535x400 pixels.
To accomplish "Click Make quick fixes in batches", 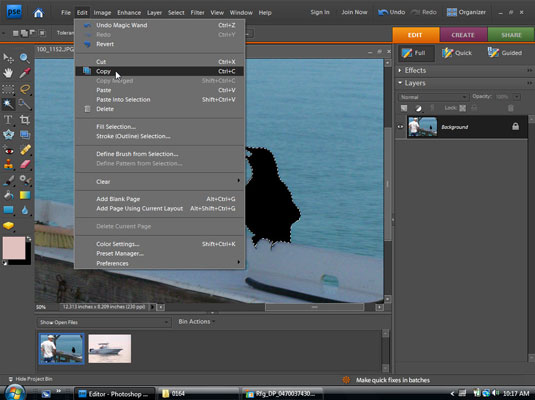I will pyautogui.click(x=392, y=380).
